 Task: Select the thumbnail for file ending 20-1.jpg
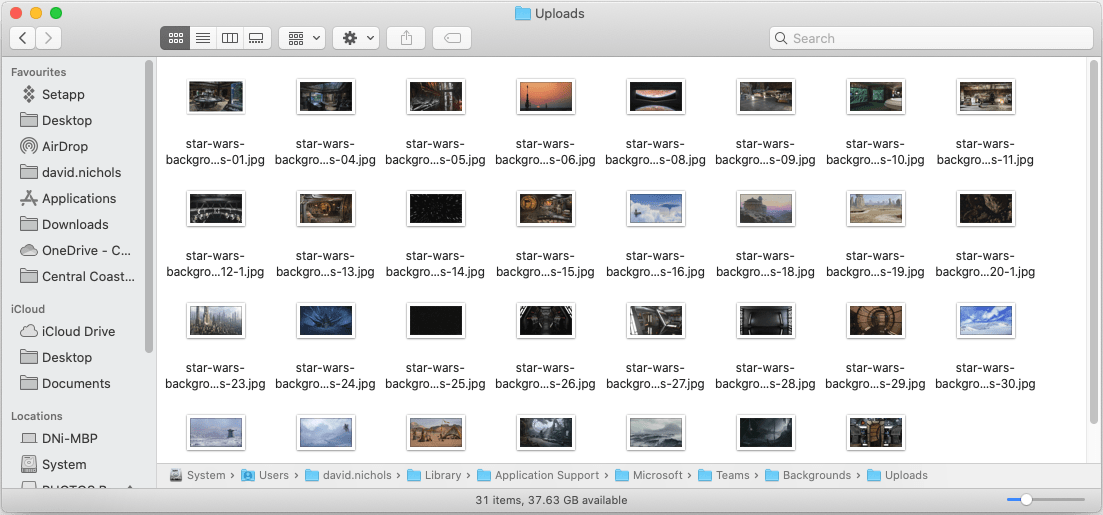tap(986, 209)
